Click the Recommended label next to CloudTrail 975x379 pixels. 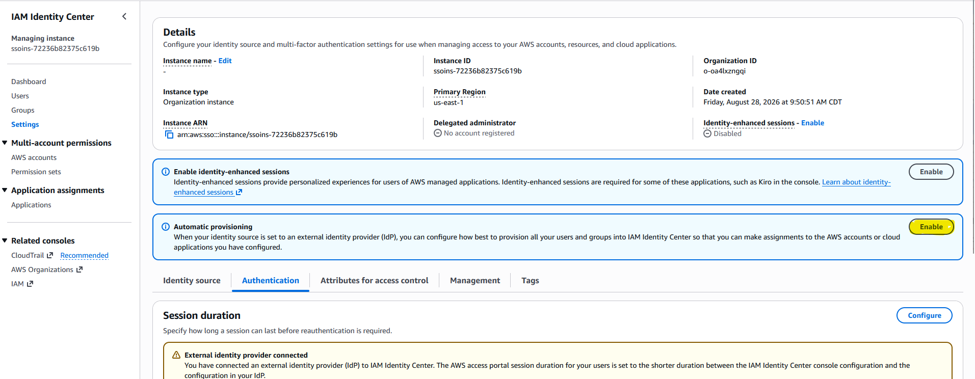tap(85, 255)
